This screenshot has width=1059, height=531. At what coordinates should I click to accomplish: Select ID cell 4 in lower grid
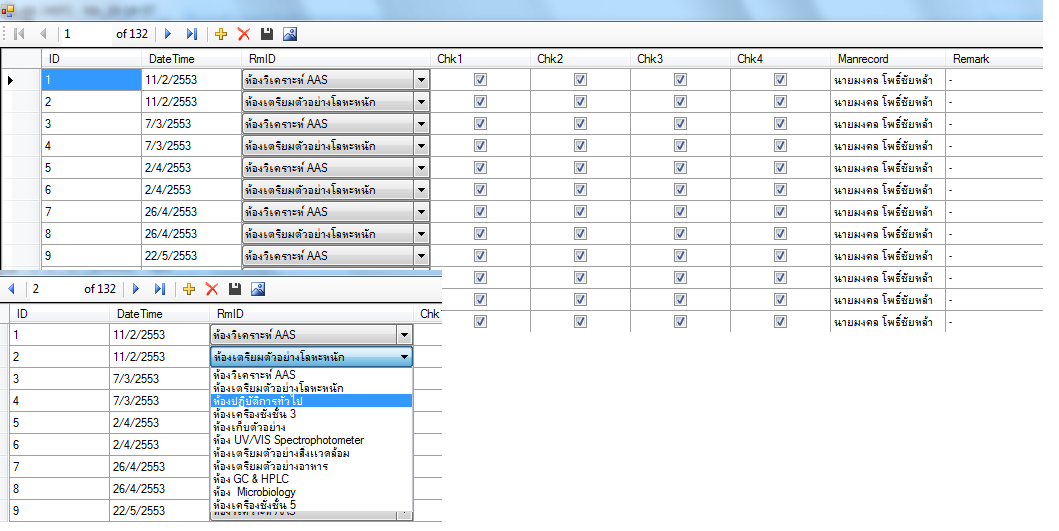pos(59,401)
